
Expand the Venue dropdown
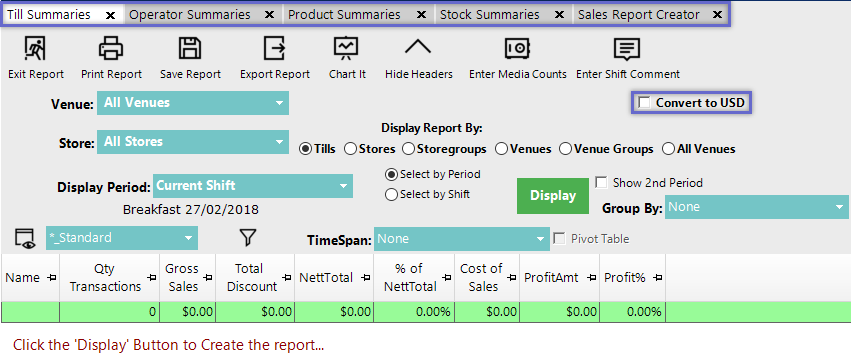193,103
